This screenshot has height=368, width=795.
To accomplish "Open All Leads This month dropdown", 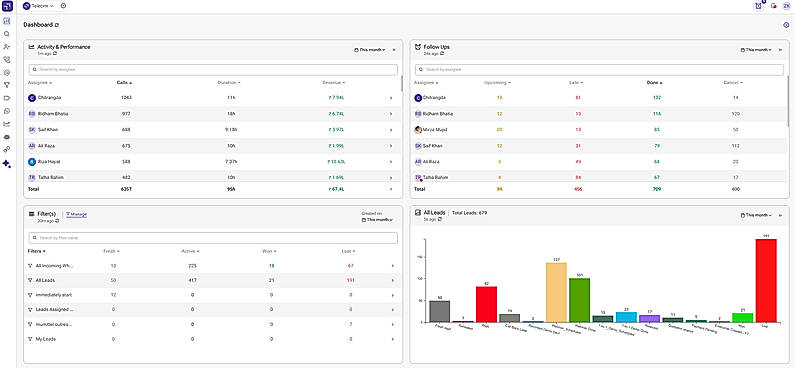I will point(756,215).
